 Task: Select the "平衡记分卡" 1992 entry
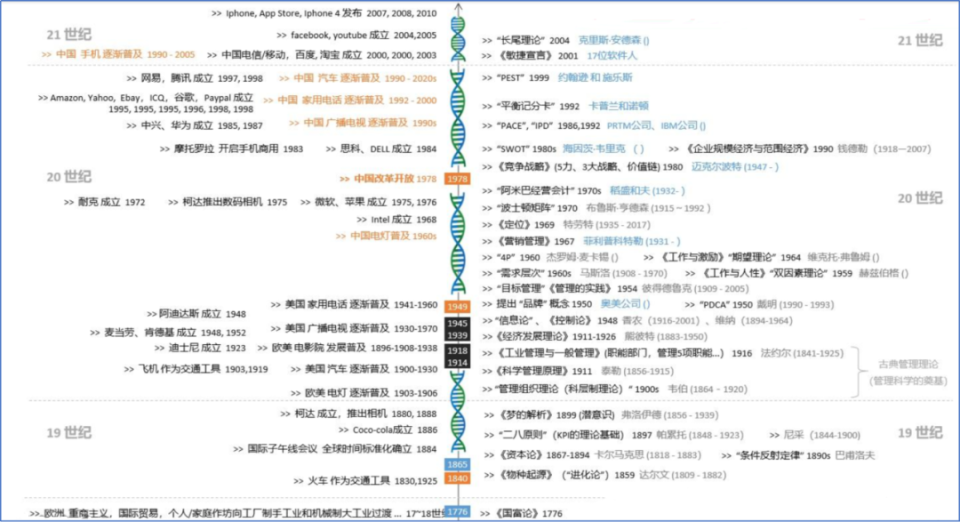565,106
